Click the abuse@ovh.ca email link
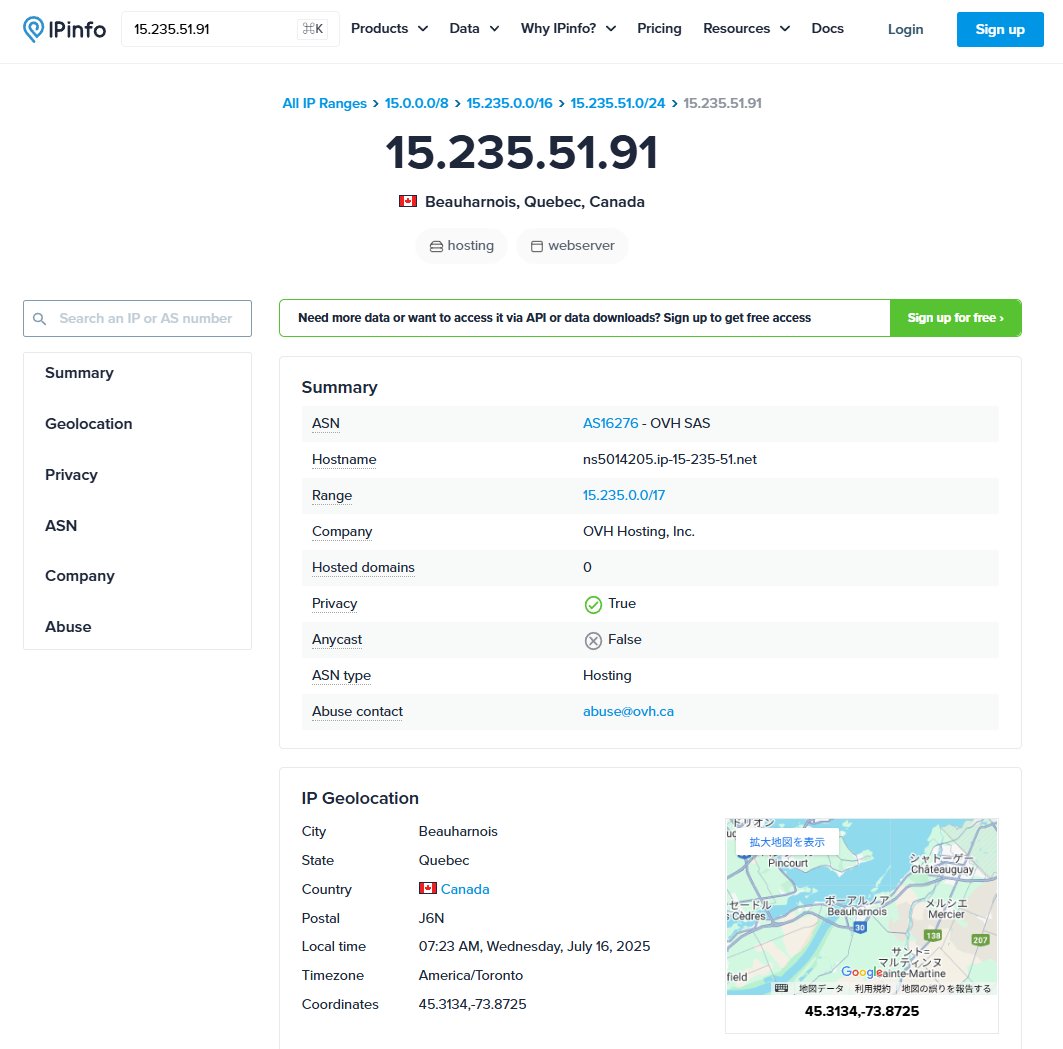This screenshot has width=1063, height=1049. click(628, 711)
